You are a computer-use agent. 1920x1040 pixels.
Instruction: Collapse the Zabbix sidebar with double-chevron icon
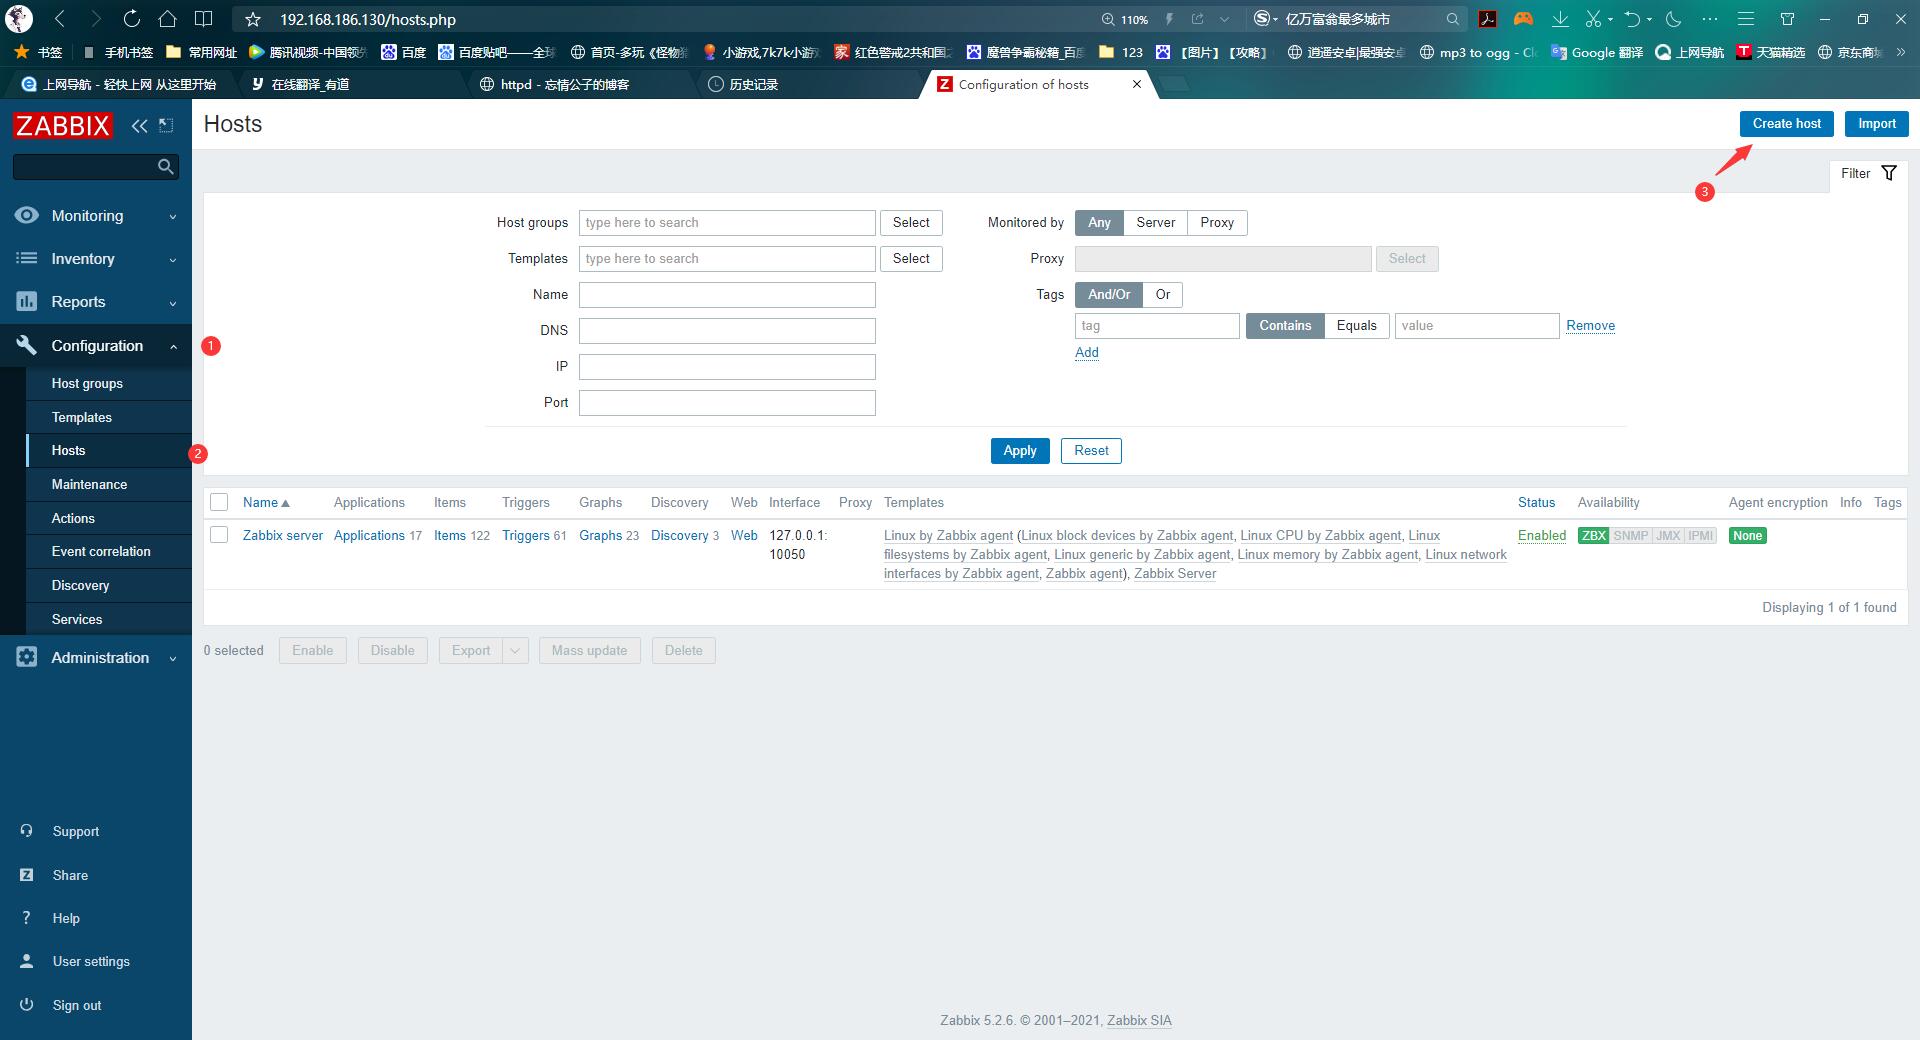click(139, 125)
